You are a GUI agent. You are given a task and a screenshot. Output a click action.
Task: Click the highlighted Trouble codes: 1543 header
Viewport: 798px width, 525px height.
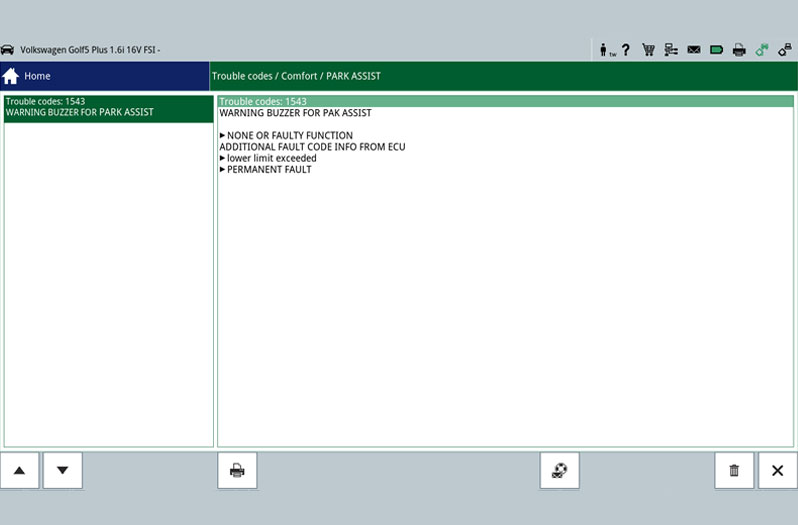click(505, 102)
